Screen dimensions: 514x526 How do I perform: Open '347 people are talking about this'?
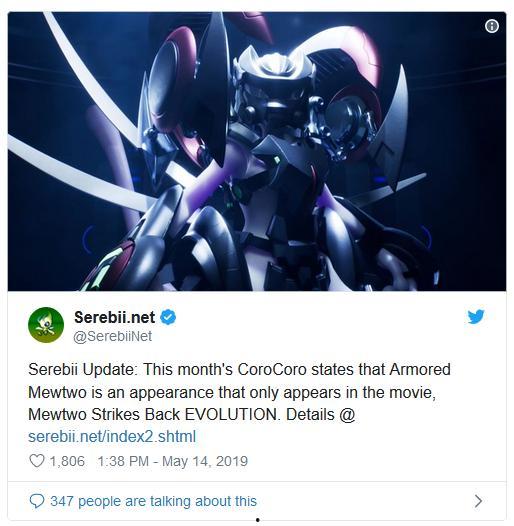pyautogui.click(x=153, y=501)
